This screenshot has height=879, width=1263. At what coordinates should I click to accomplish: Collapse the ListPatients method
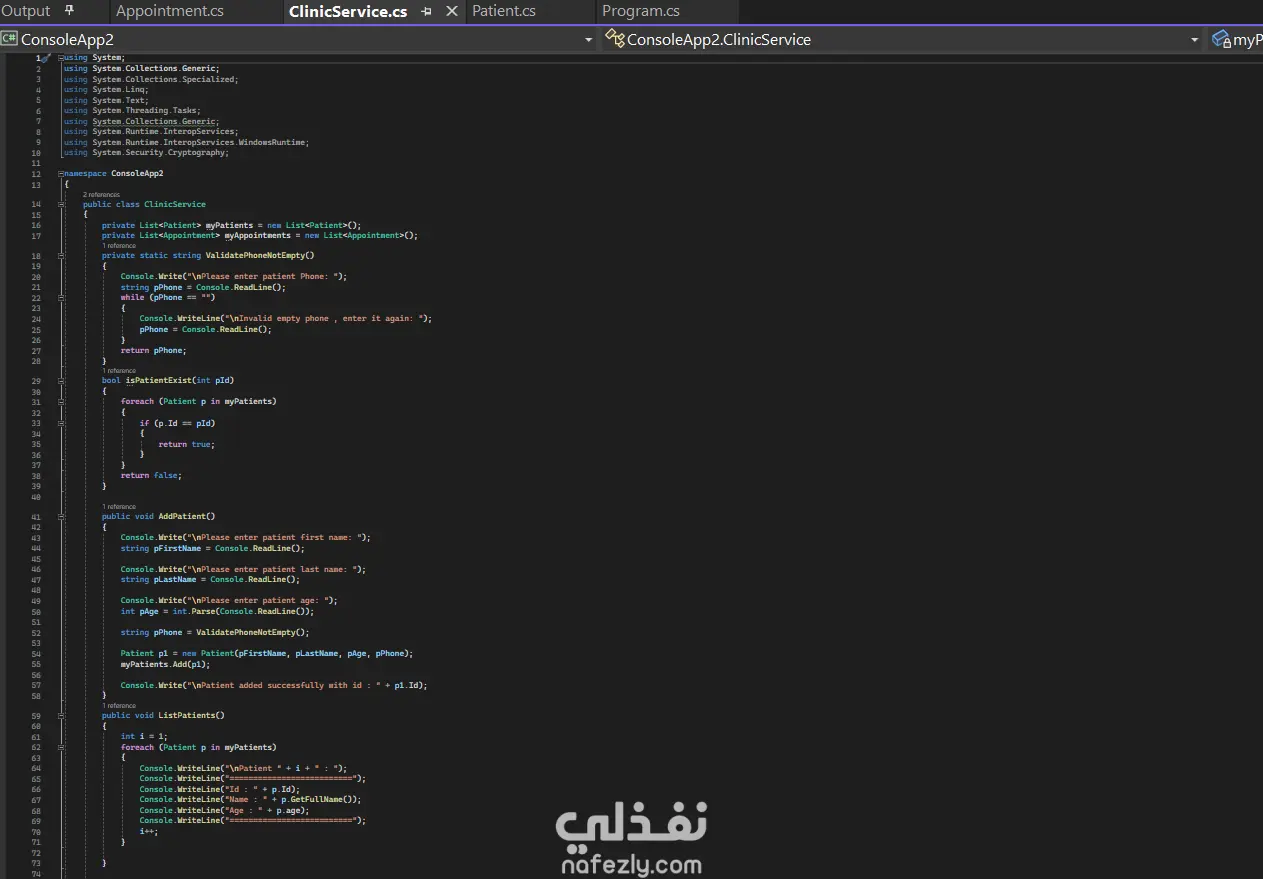61,715
